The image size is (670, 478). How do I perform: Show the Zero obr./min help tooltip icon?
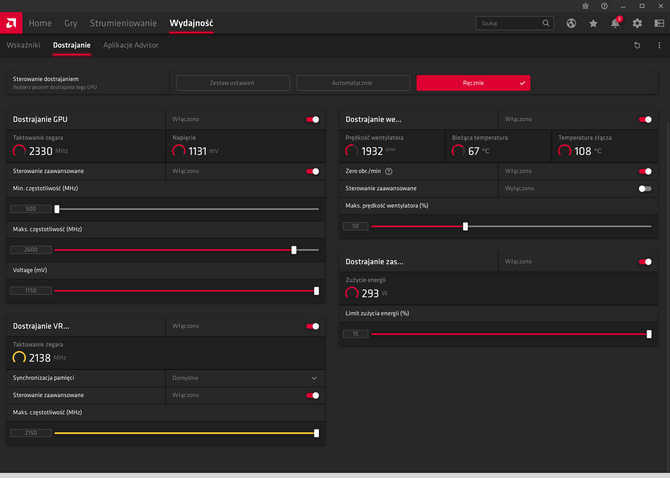[388, 171]
